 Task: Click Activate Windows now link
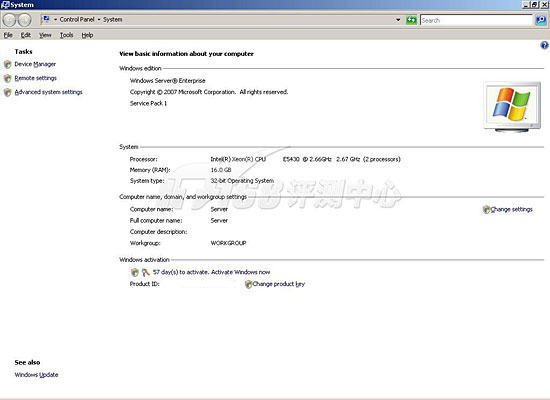pos(241,272)
